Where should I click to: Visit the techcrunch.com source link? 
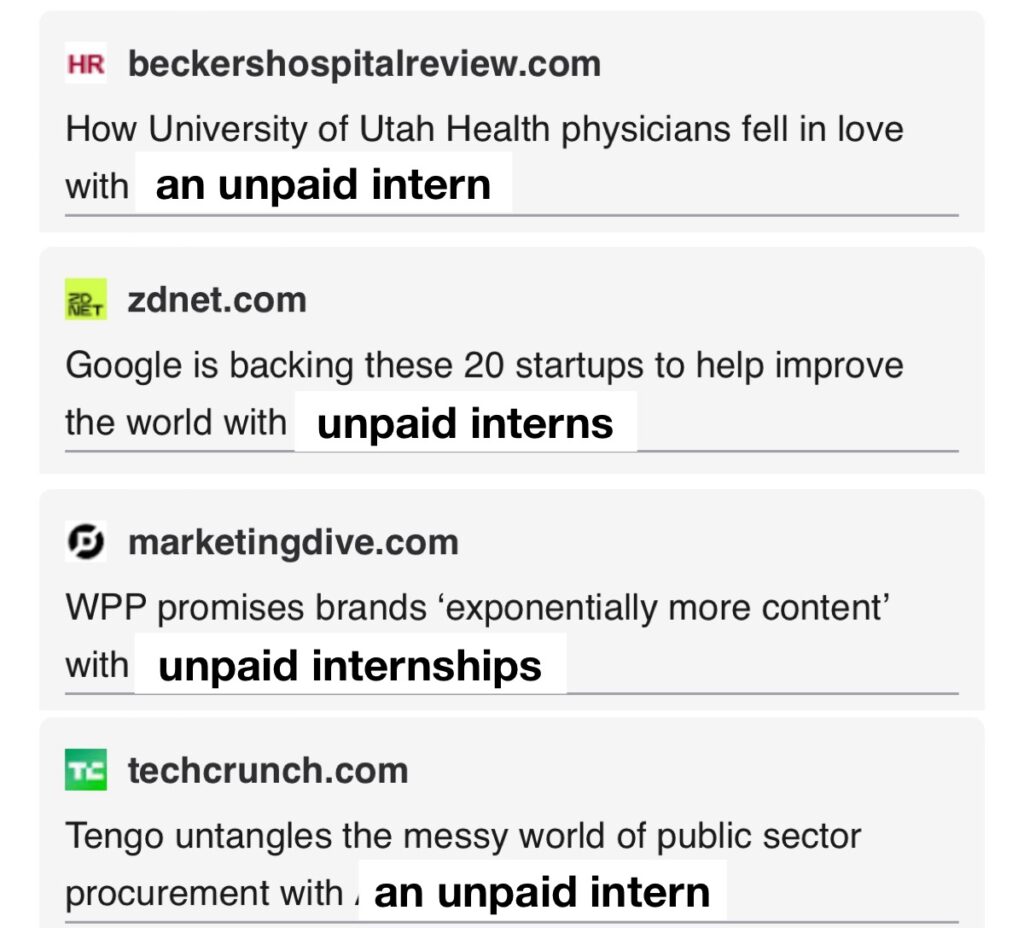coord(268,771)
